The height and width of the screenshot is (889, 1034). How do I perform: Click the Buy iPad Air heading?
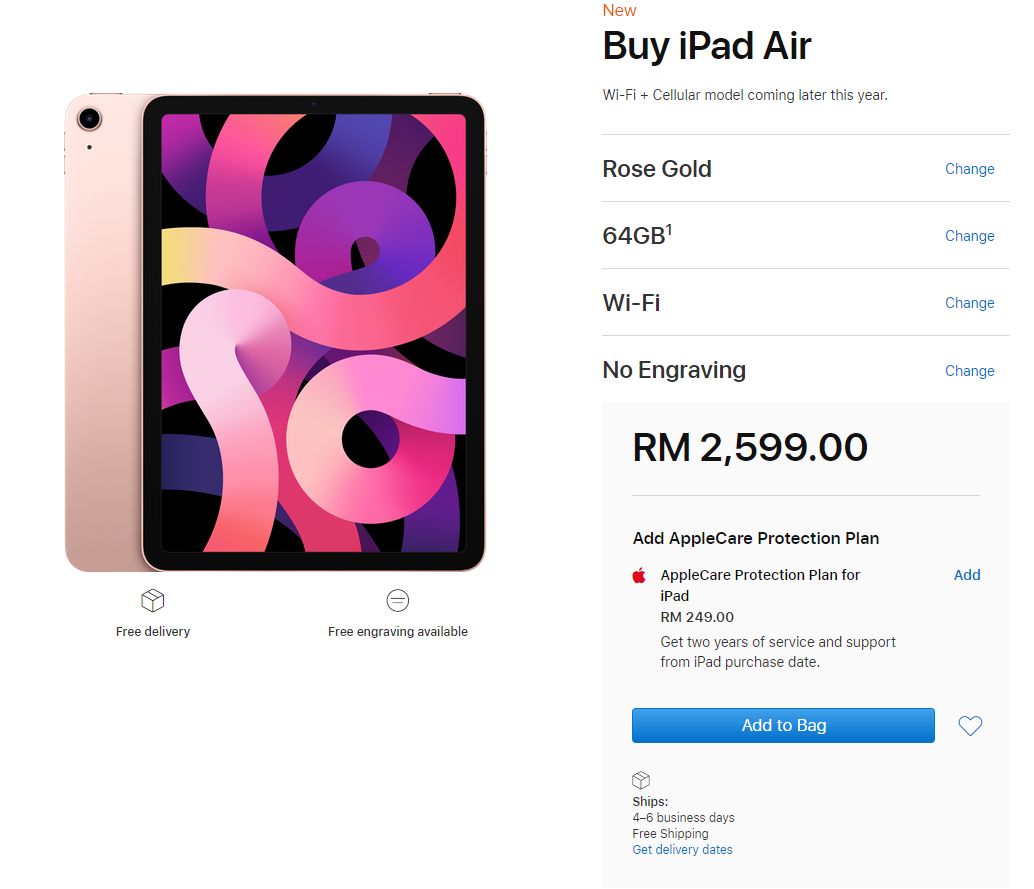pos(706,46)
